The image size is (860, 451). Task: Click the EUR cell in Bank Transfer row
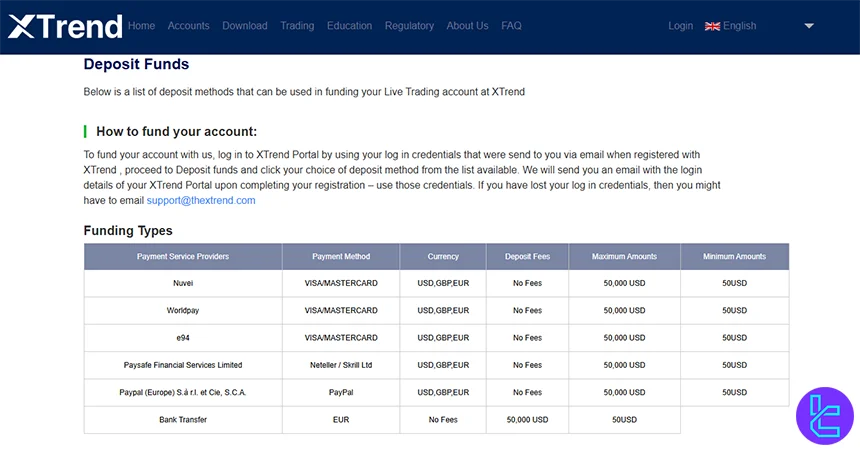pos(341,420)
